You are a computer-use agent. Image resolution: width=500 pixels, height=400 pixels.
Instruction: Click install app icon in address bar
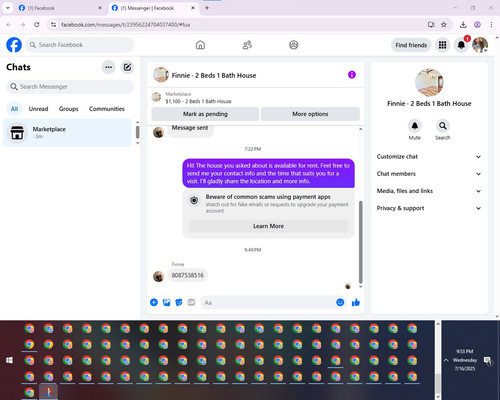[431, 25]
